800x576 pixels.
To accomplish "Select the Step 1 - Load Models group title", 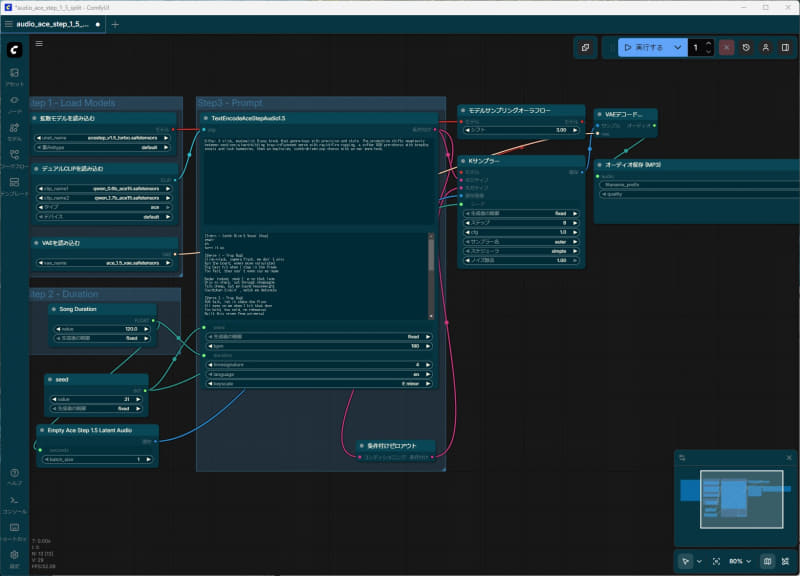I will pyautogui.click(x=73, y=103).
